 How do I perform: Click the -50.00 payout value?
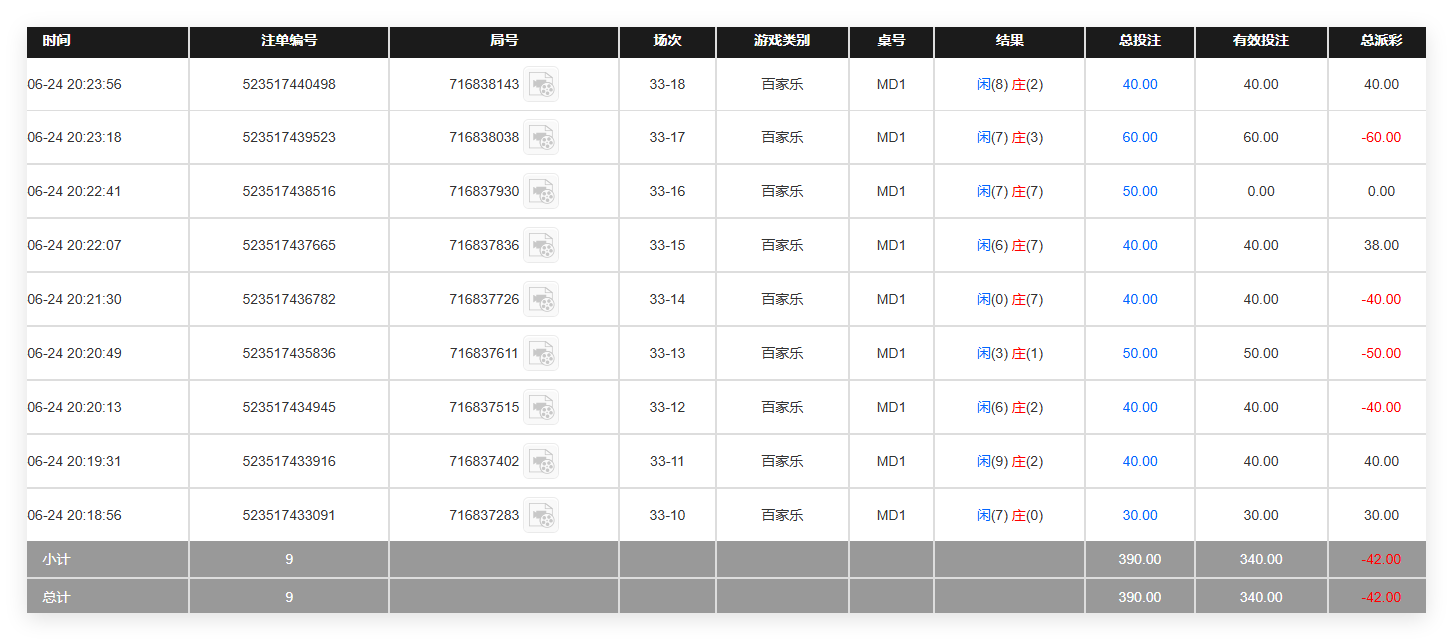point(1381,353)
